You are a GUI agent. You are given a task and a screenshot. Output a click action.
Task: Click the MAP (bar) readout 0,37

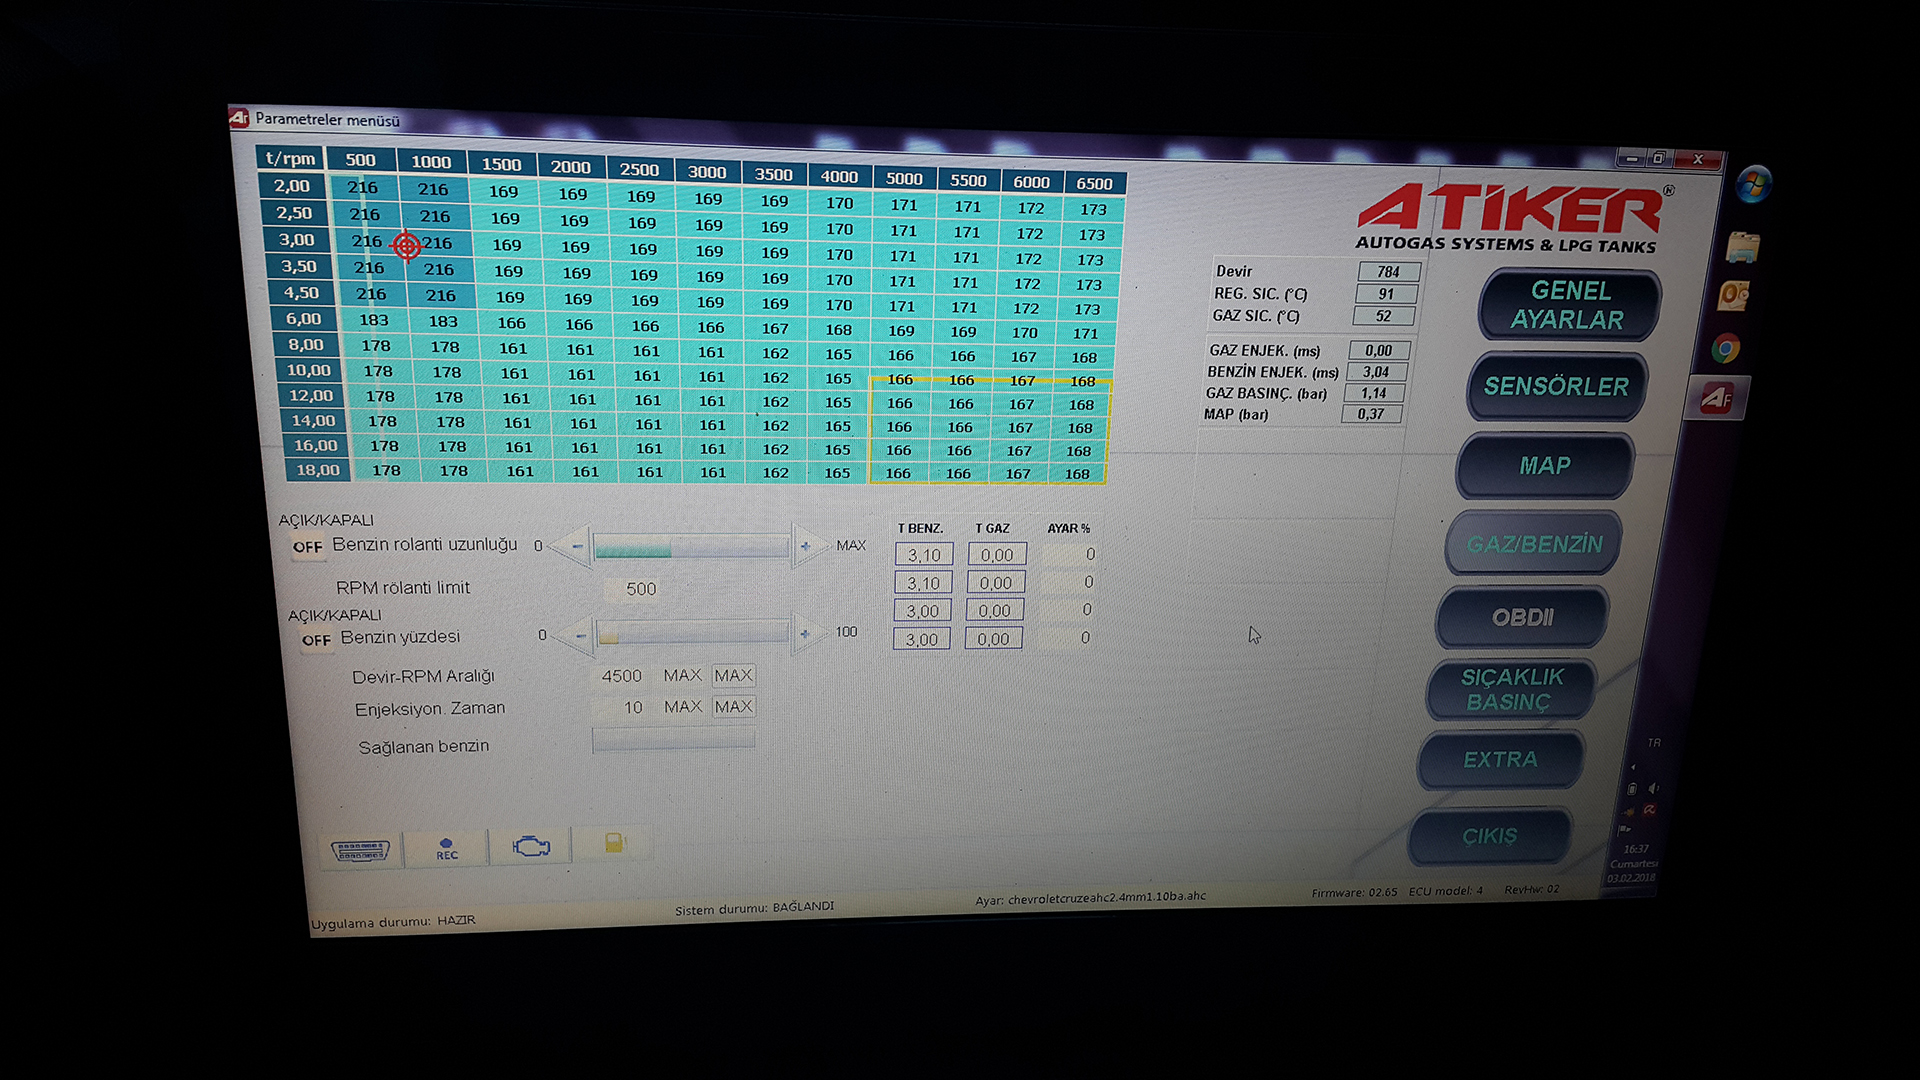(x=1371, y=414)
